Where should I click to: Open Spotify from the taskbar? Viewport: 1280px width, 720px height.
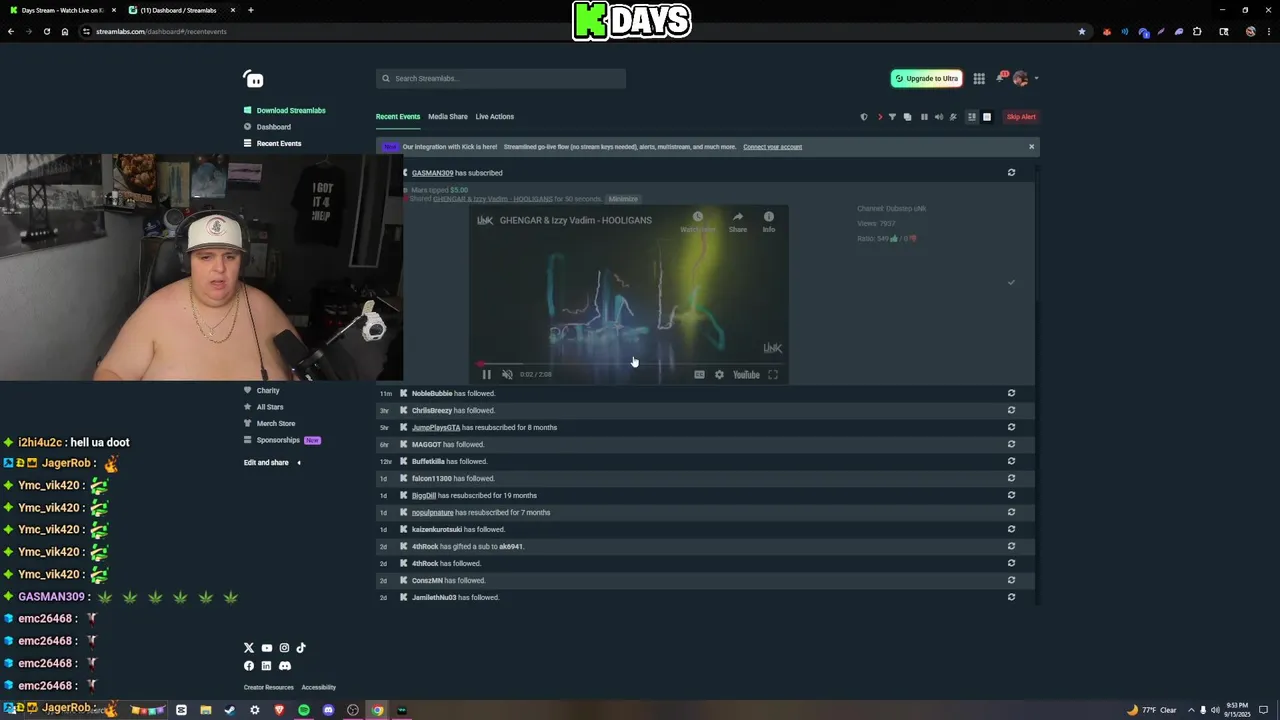coord(304,710)
